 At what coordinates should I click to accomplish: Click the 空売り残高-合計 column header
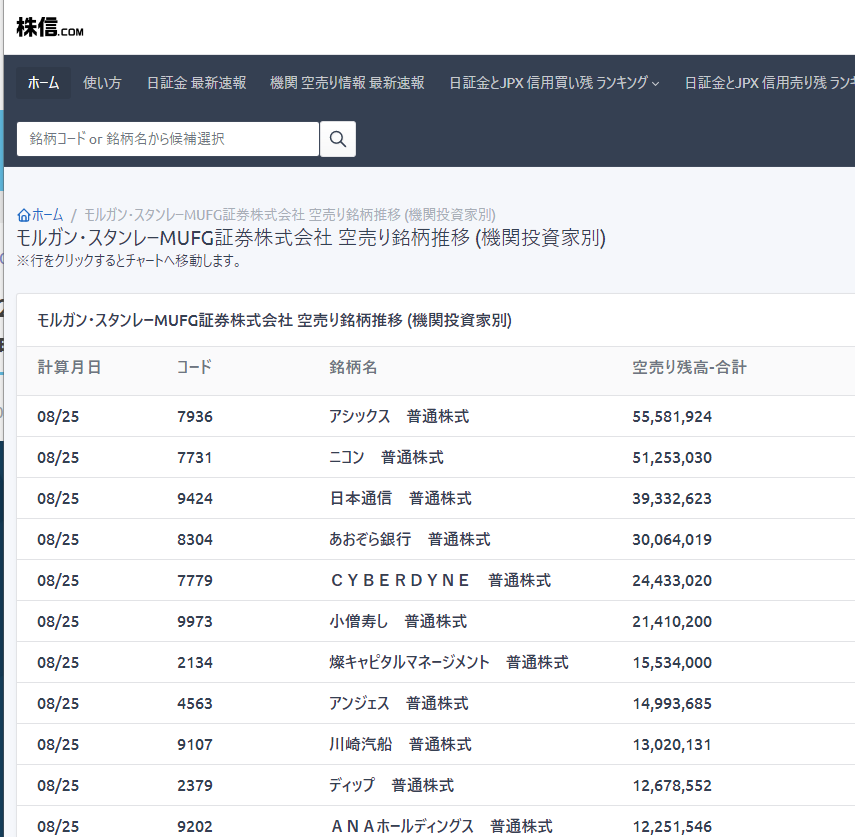click(689, 367)
